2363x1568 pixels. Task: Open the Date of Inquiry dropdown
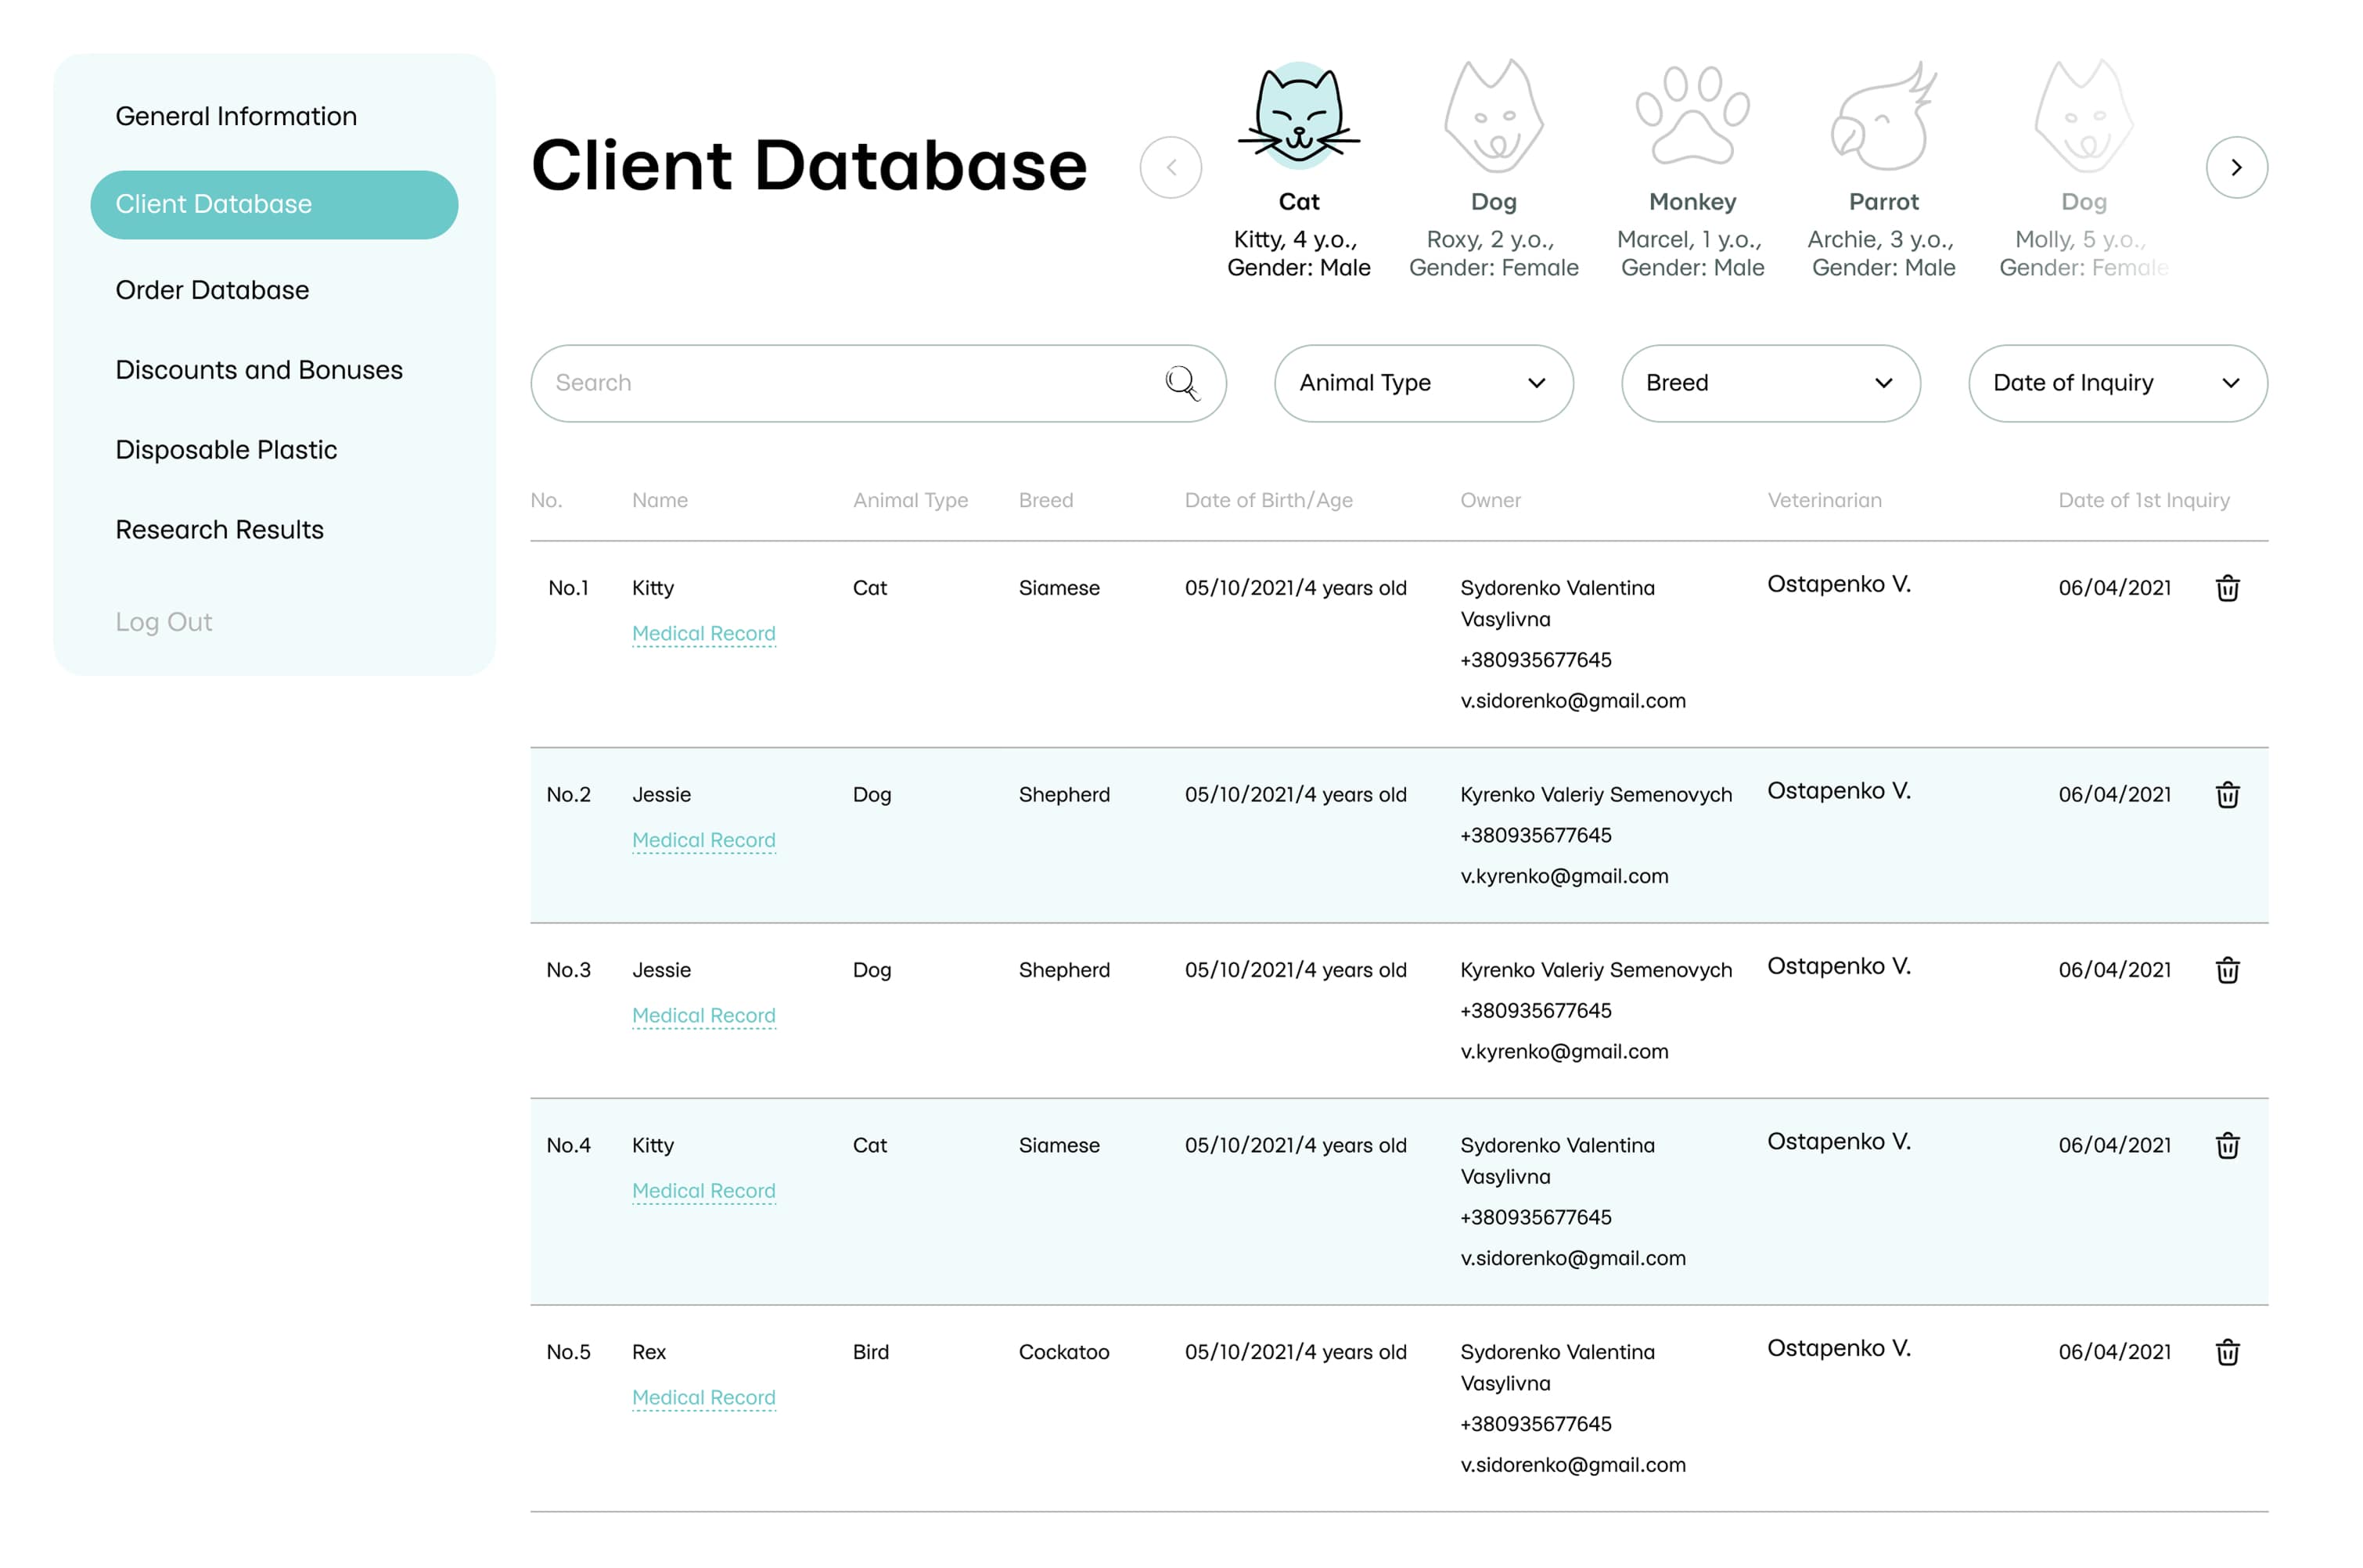pos(2117,383)
